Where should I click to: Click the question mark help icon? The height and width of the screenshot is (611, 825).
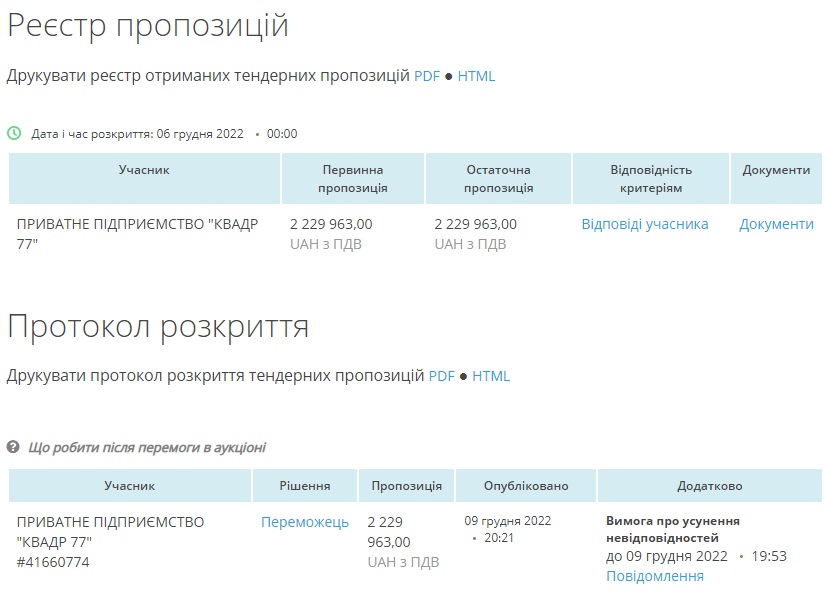click(14, 447)
